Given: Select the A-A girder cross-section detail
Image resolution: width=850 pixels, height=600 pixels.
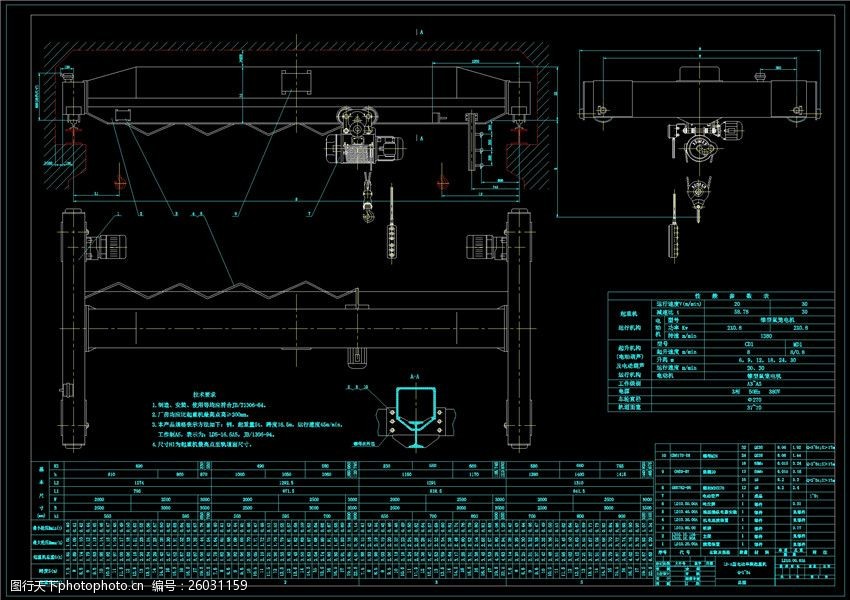Looking at the screenshot, I should tap(416, 418).
